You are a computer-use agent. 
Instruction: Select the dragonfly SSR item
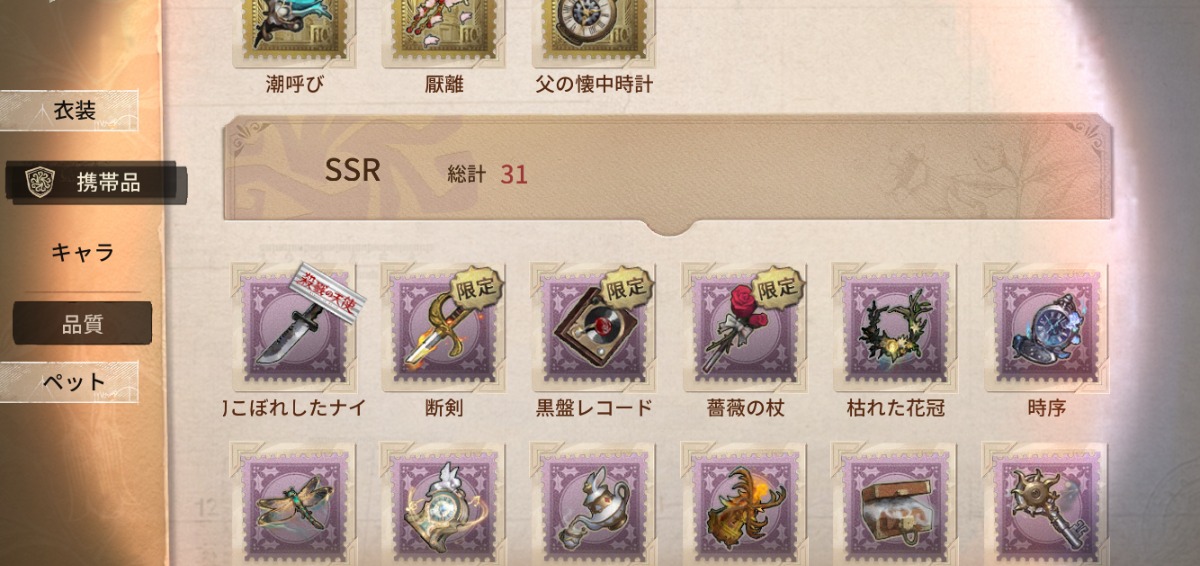[x=294, y=505]
